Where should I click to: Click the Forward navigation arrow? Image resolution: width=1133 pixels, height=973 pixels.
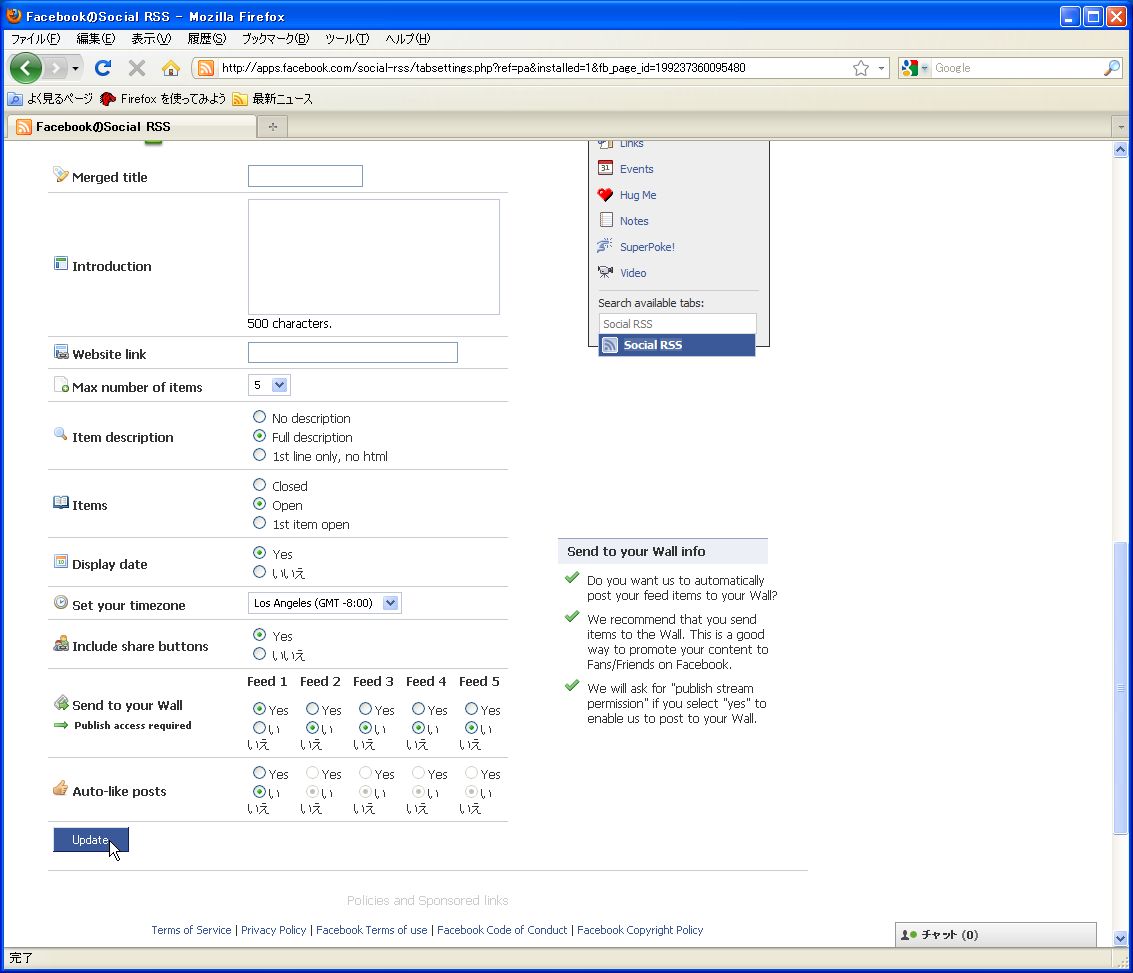tap(55, 68)
